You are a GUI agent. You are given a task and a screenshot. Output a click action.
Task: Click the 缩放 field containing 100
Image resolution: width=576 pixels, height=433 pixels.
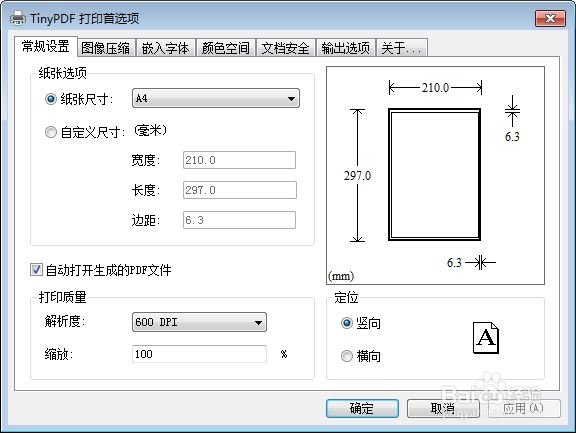(199, 354)
